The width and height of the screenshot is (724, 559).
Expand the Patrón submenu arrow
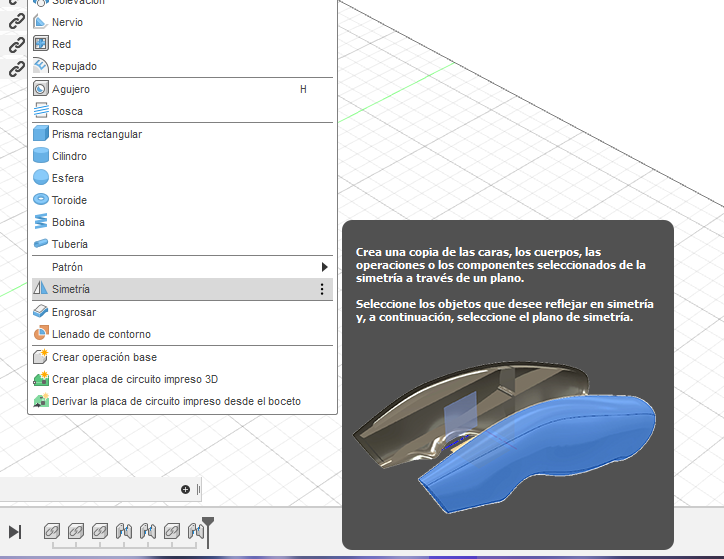324,267
